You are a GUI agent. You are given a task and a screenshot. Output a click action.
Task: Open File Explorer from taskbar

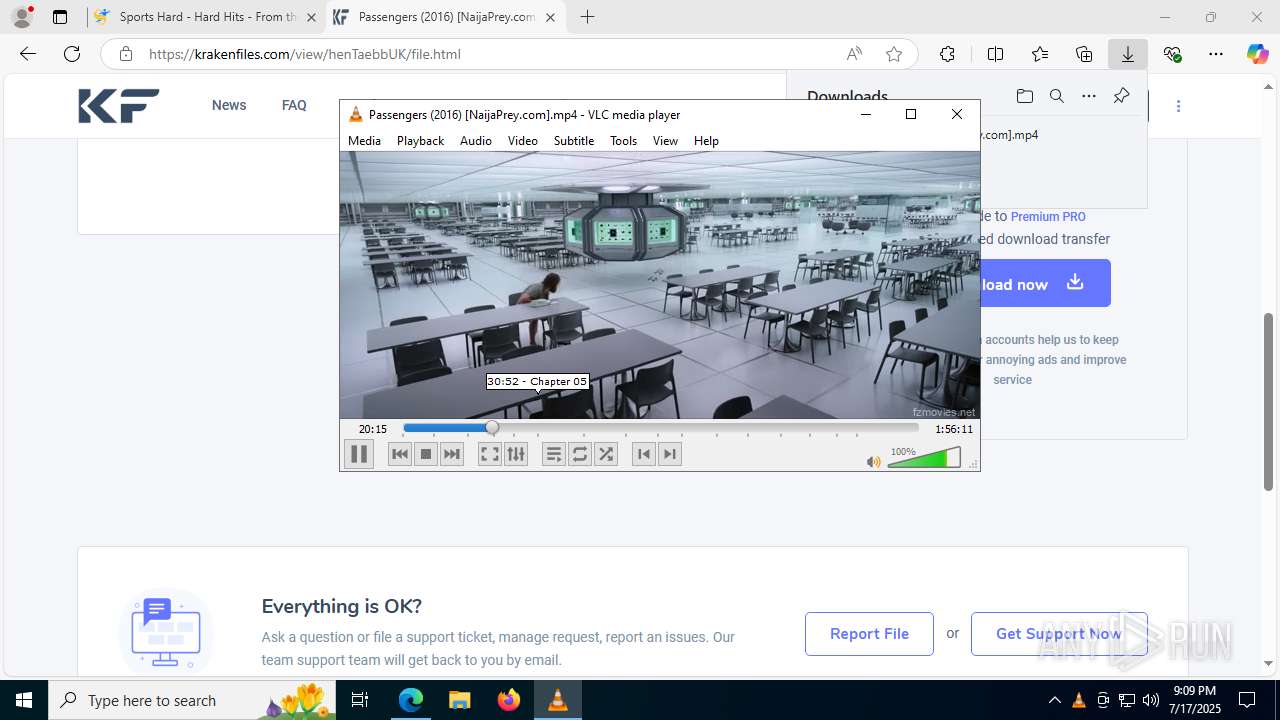click(x=460, y=700)
